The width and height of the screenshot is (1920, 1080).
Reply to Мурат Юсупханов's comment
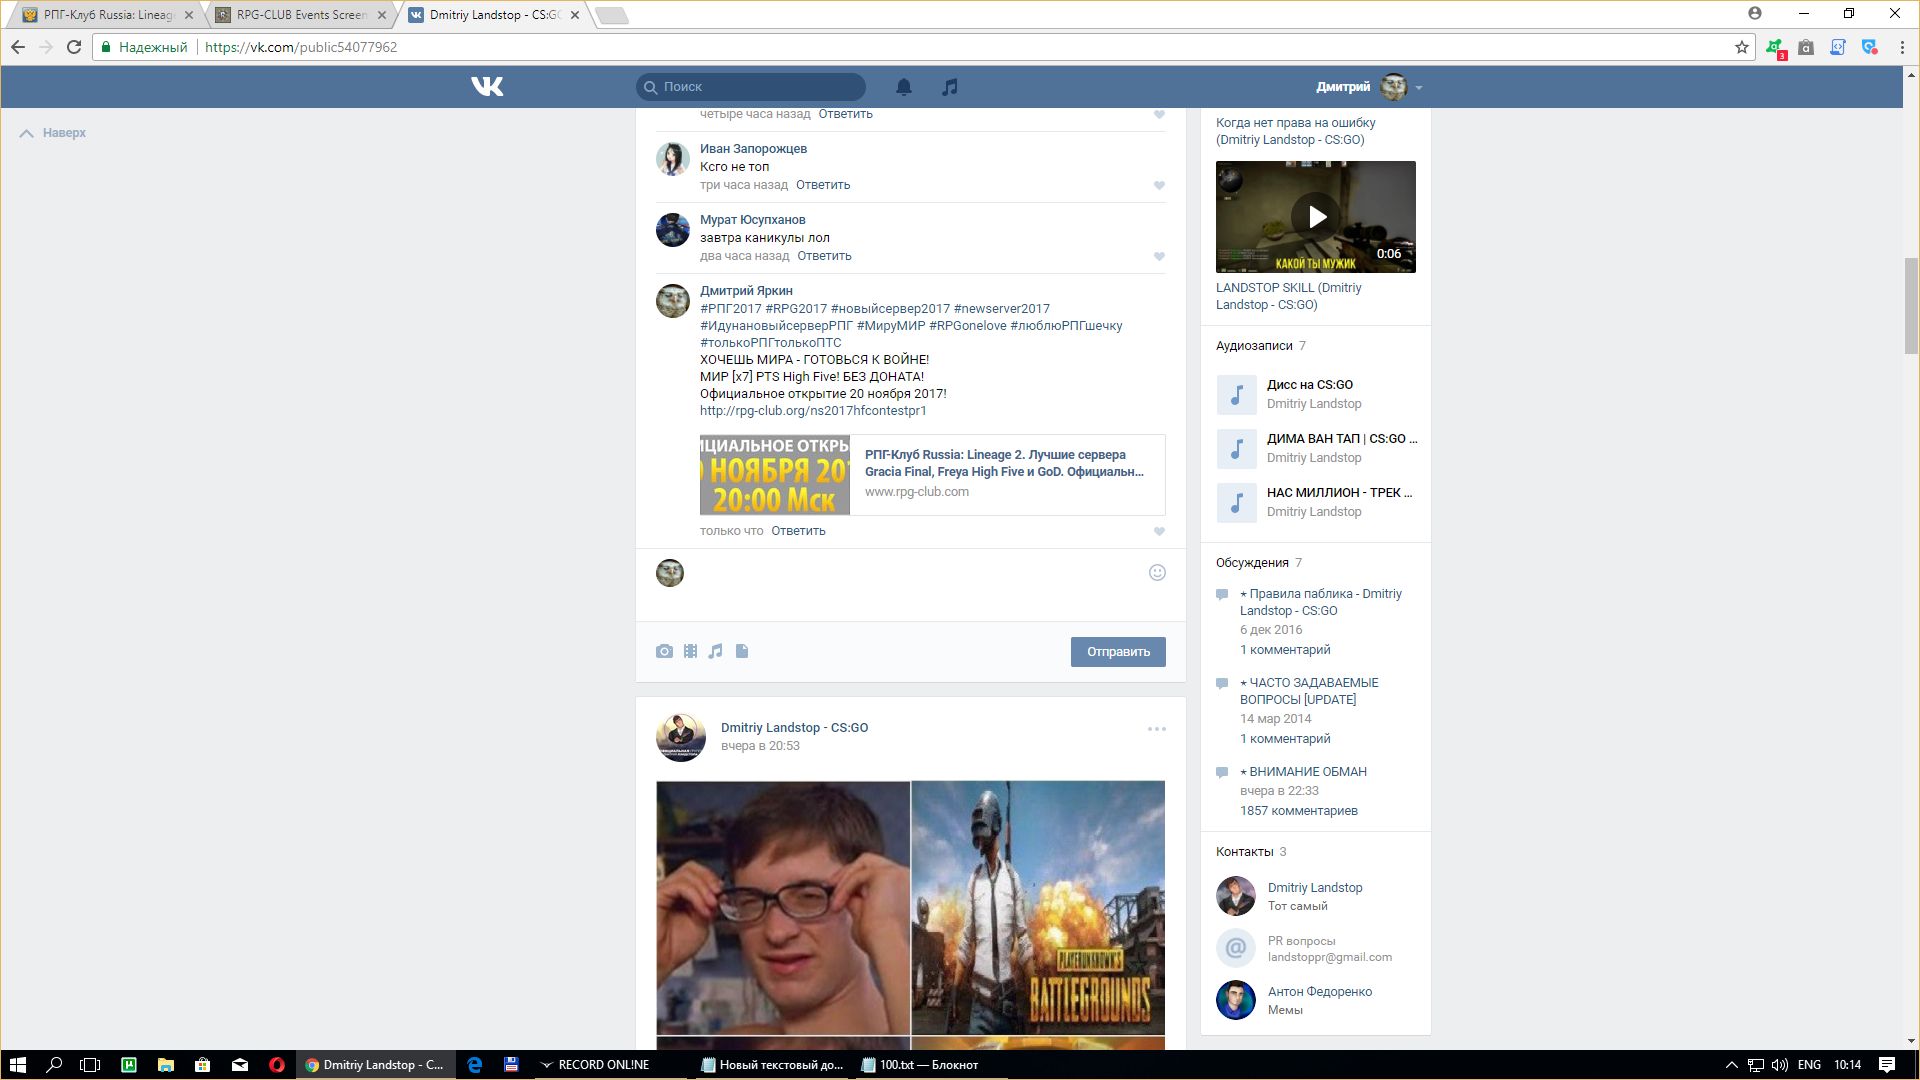[x=824, y=256]
